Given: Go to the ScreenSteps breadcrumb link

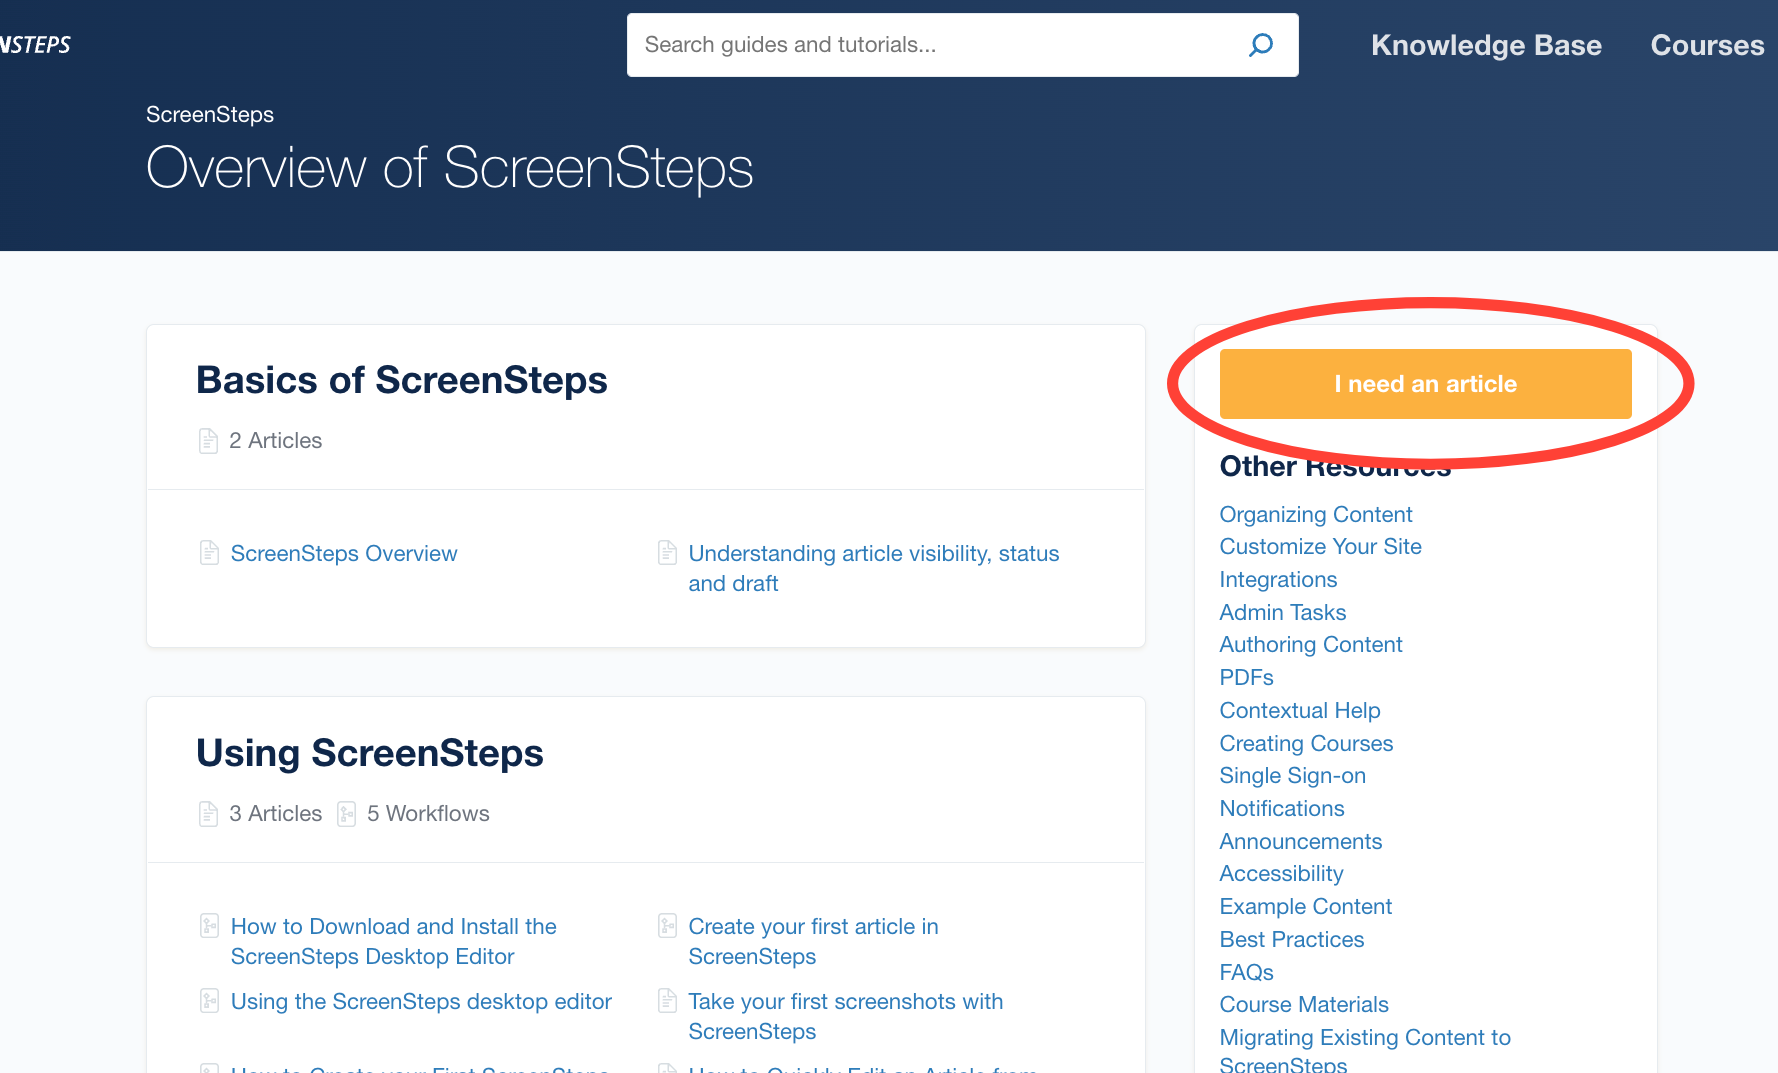Looking at the screenshot, I should coord(210,115).
